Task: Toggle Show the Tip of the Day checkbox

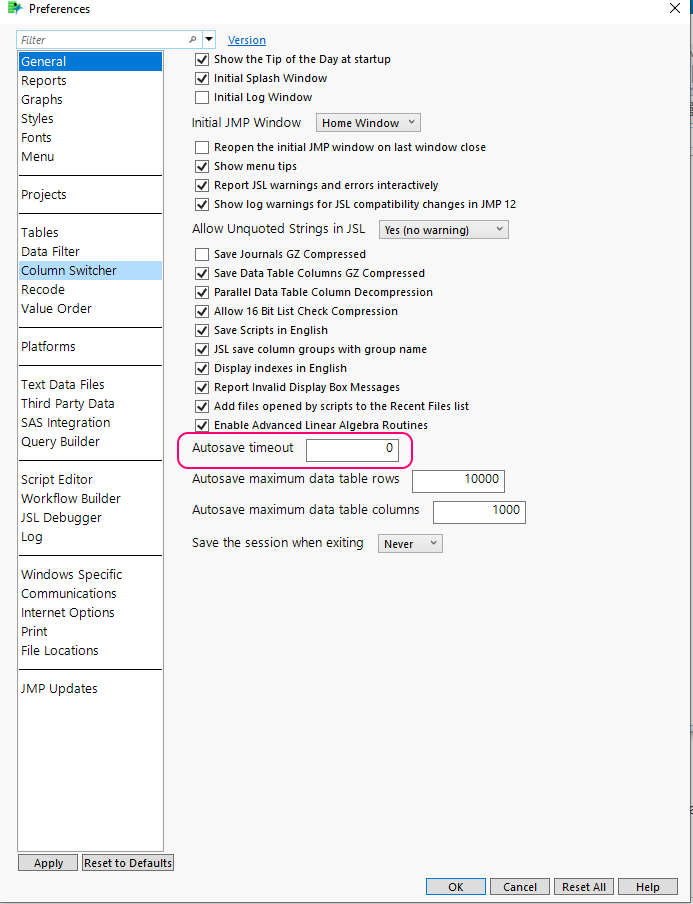Action: pyautogui.click(x=202, y=59)
